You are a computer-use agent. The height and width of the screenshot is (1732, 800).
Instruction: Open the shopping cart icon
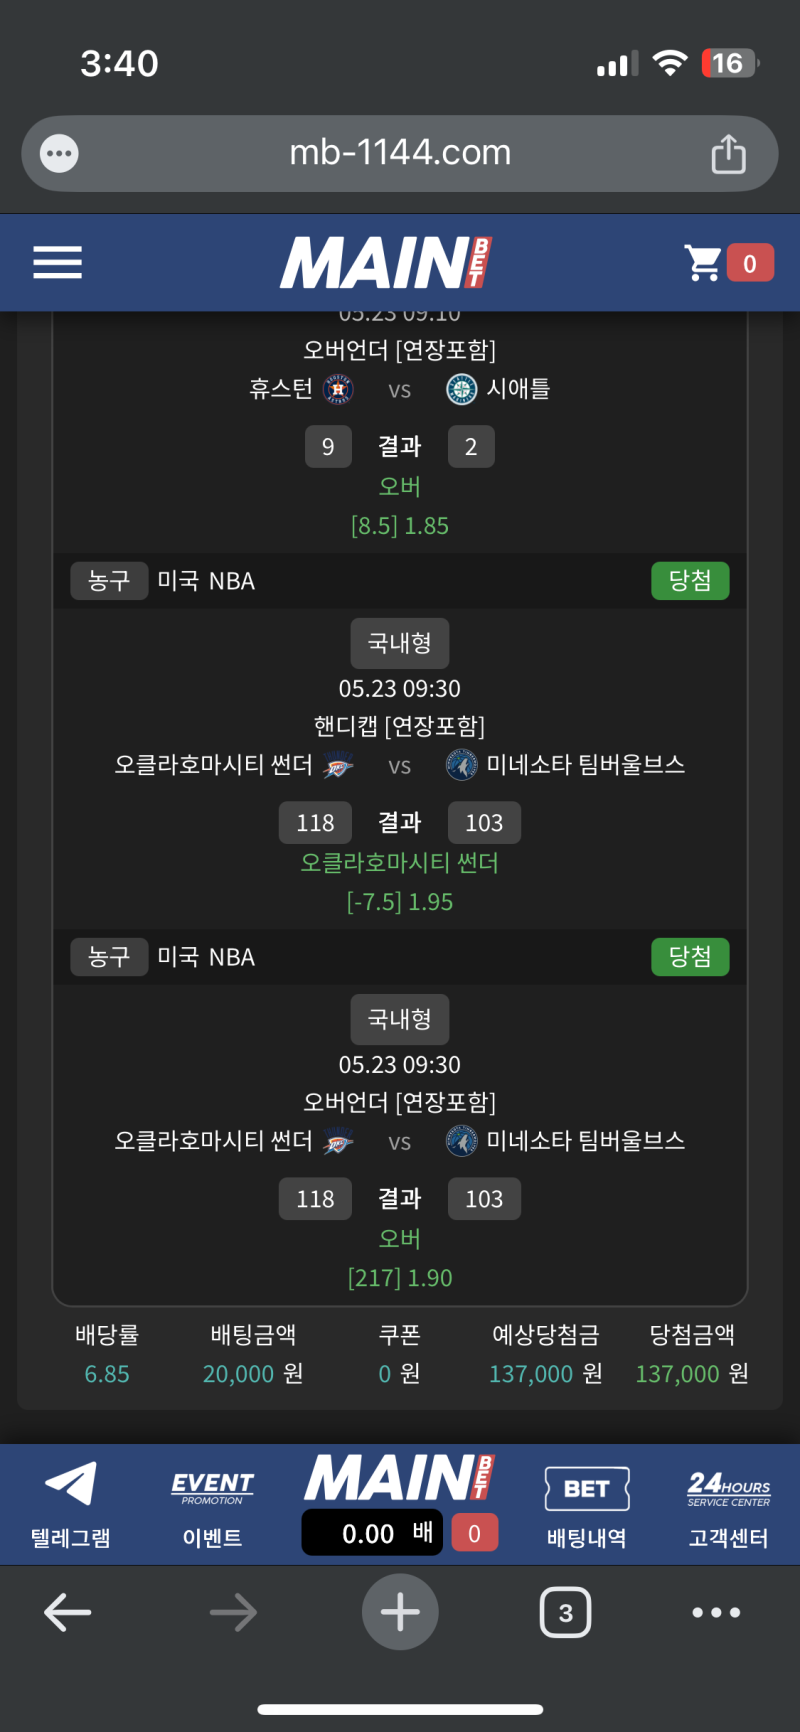703,263
